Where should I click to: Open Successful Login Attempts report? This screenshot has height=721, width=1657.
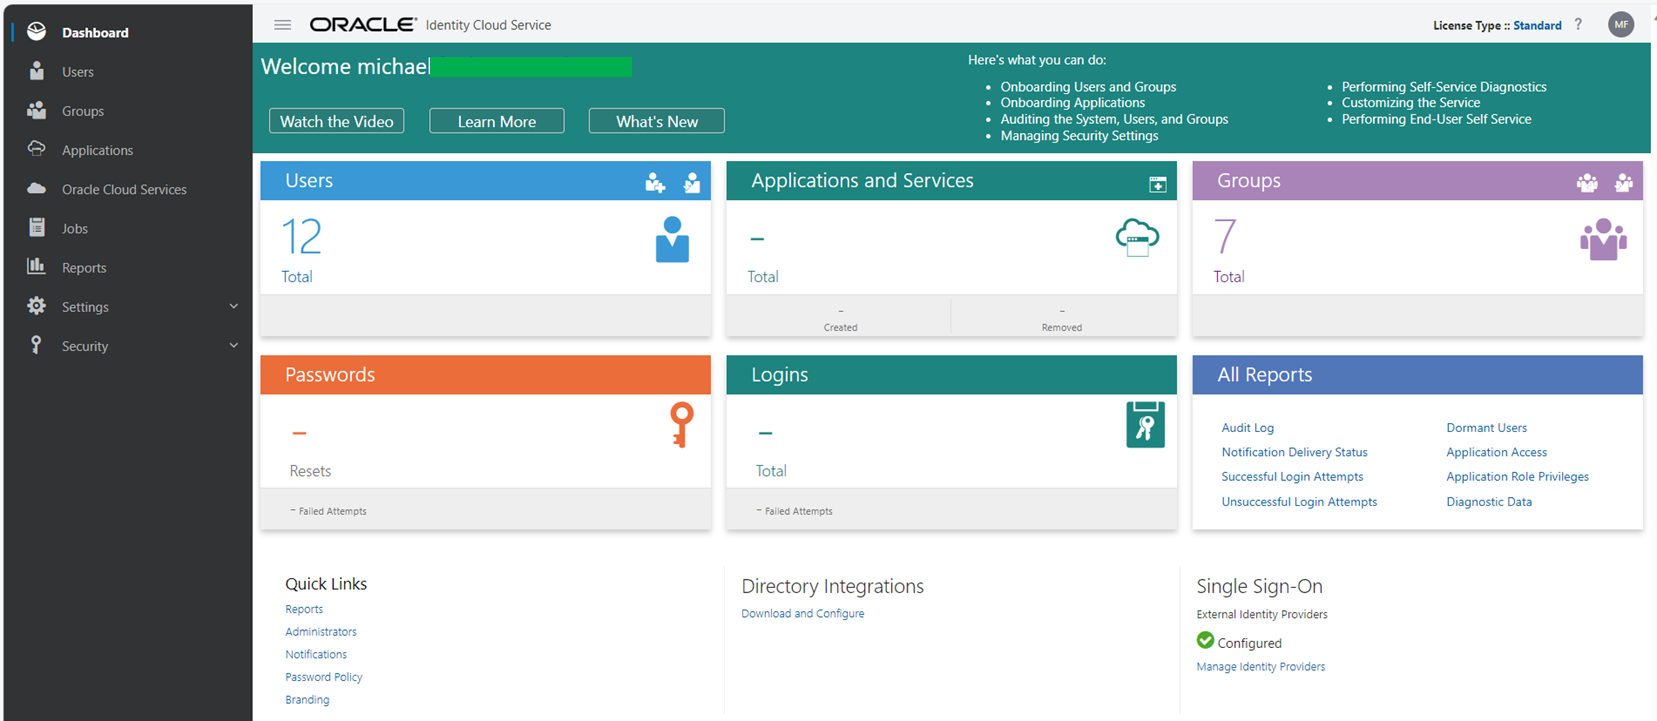point(1292,477)
